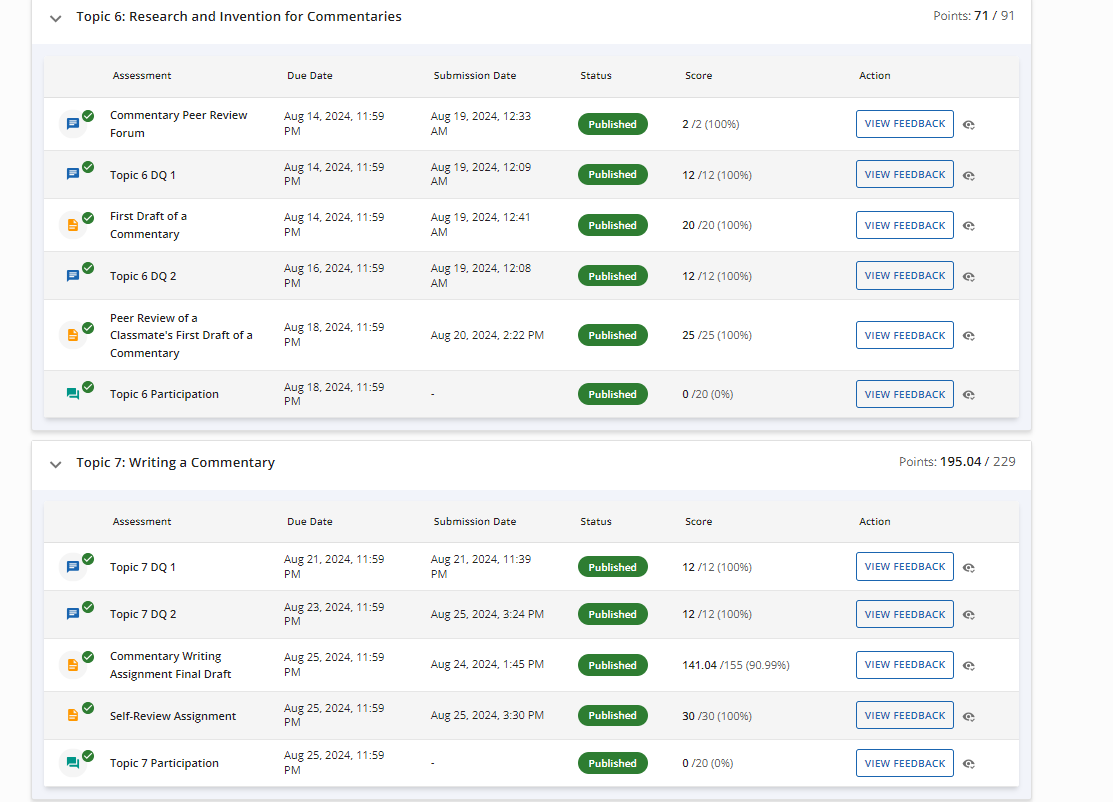
Task: Click submission date 'Aug 24, 2024, 1:45 PM'
Action: click(x=488, y=664)
